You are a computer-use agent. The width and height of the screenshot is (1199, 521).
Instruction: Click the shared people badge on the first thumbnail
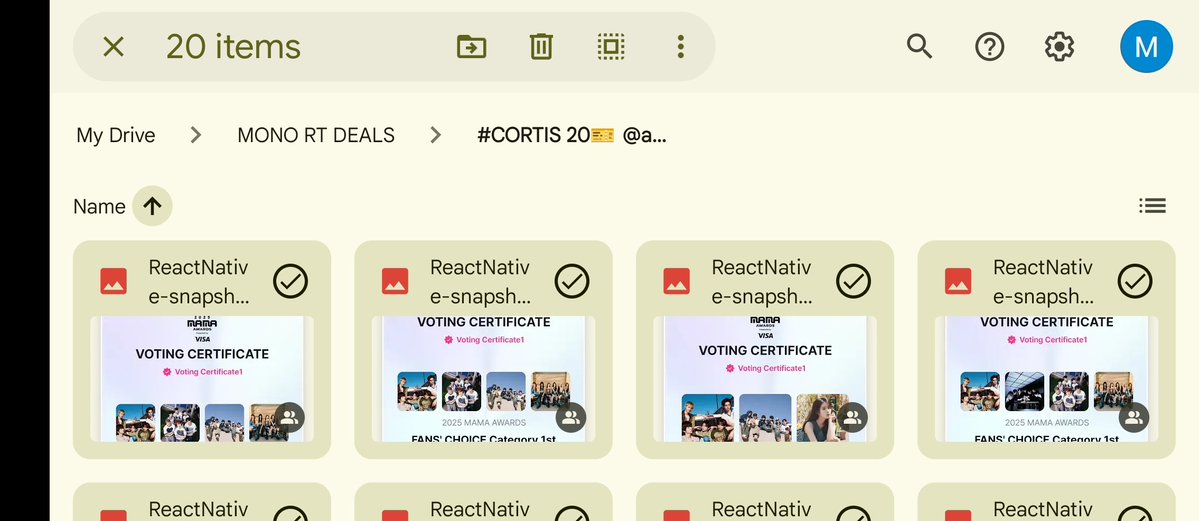click(290, 418)
